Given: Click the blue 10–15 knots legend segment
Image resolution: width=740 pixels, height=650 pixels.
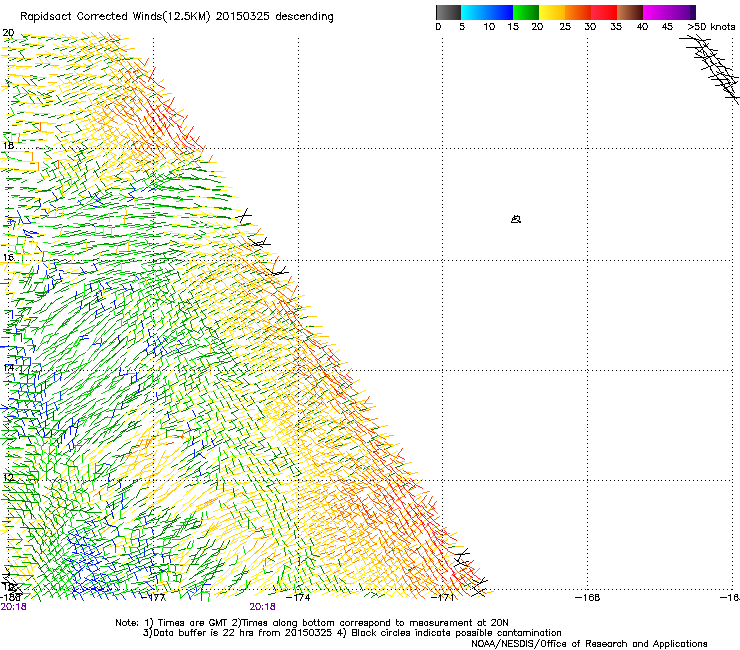Looking at the screenshot, I should [x=500, y=12].
